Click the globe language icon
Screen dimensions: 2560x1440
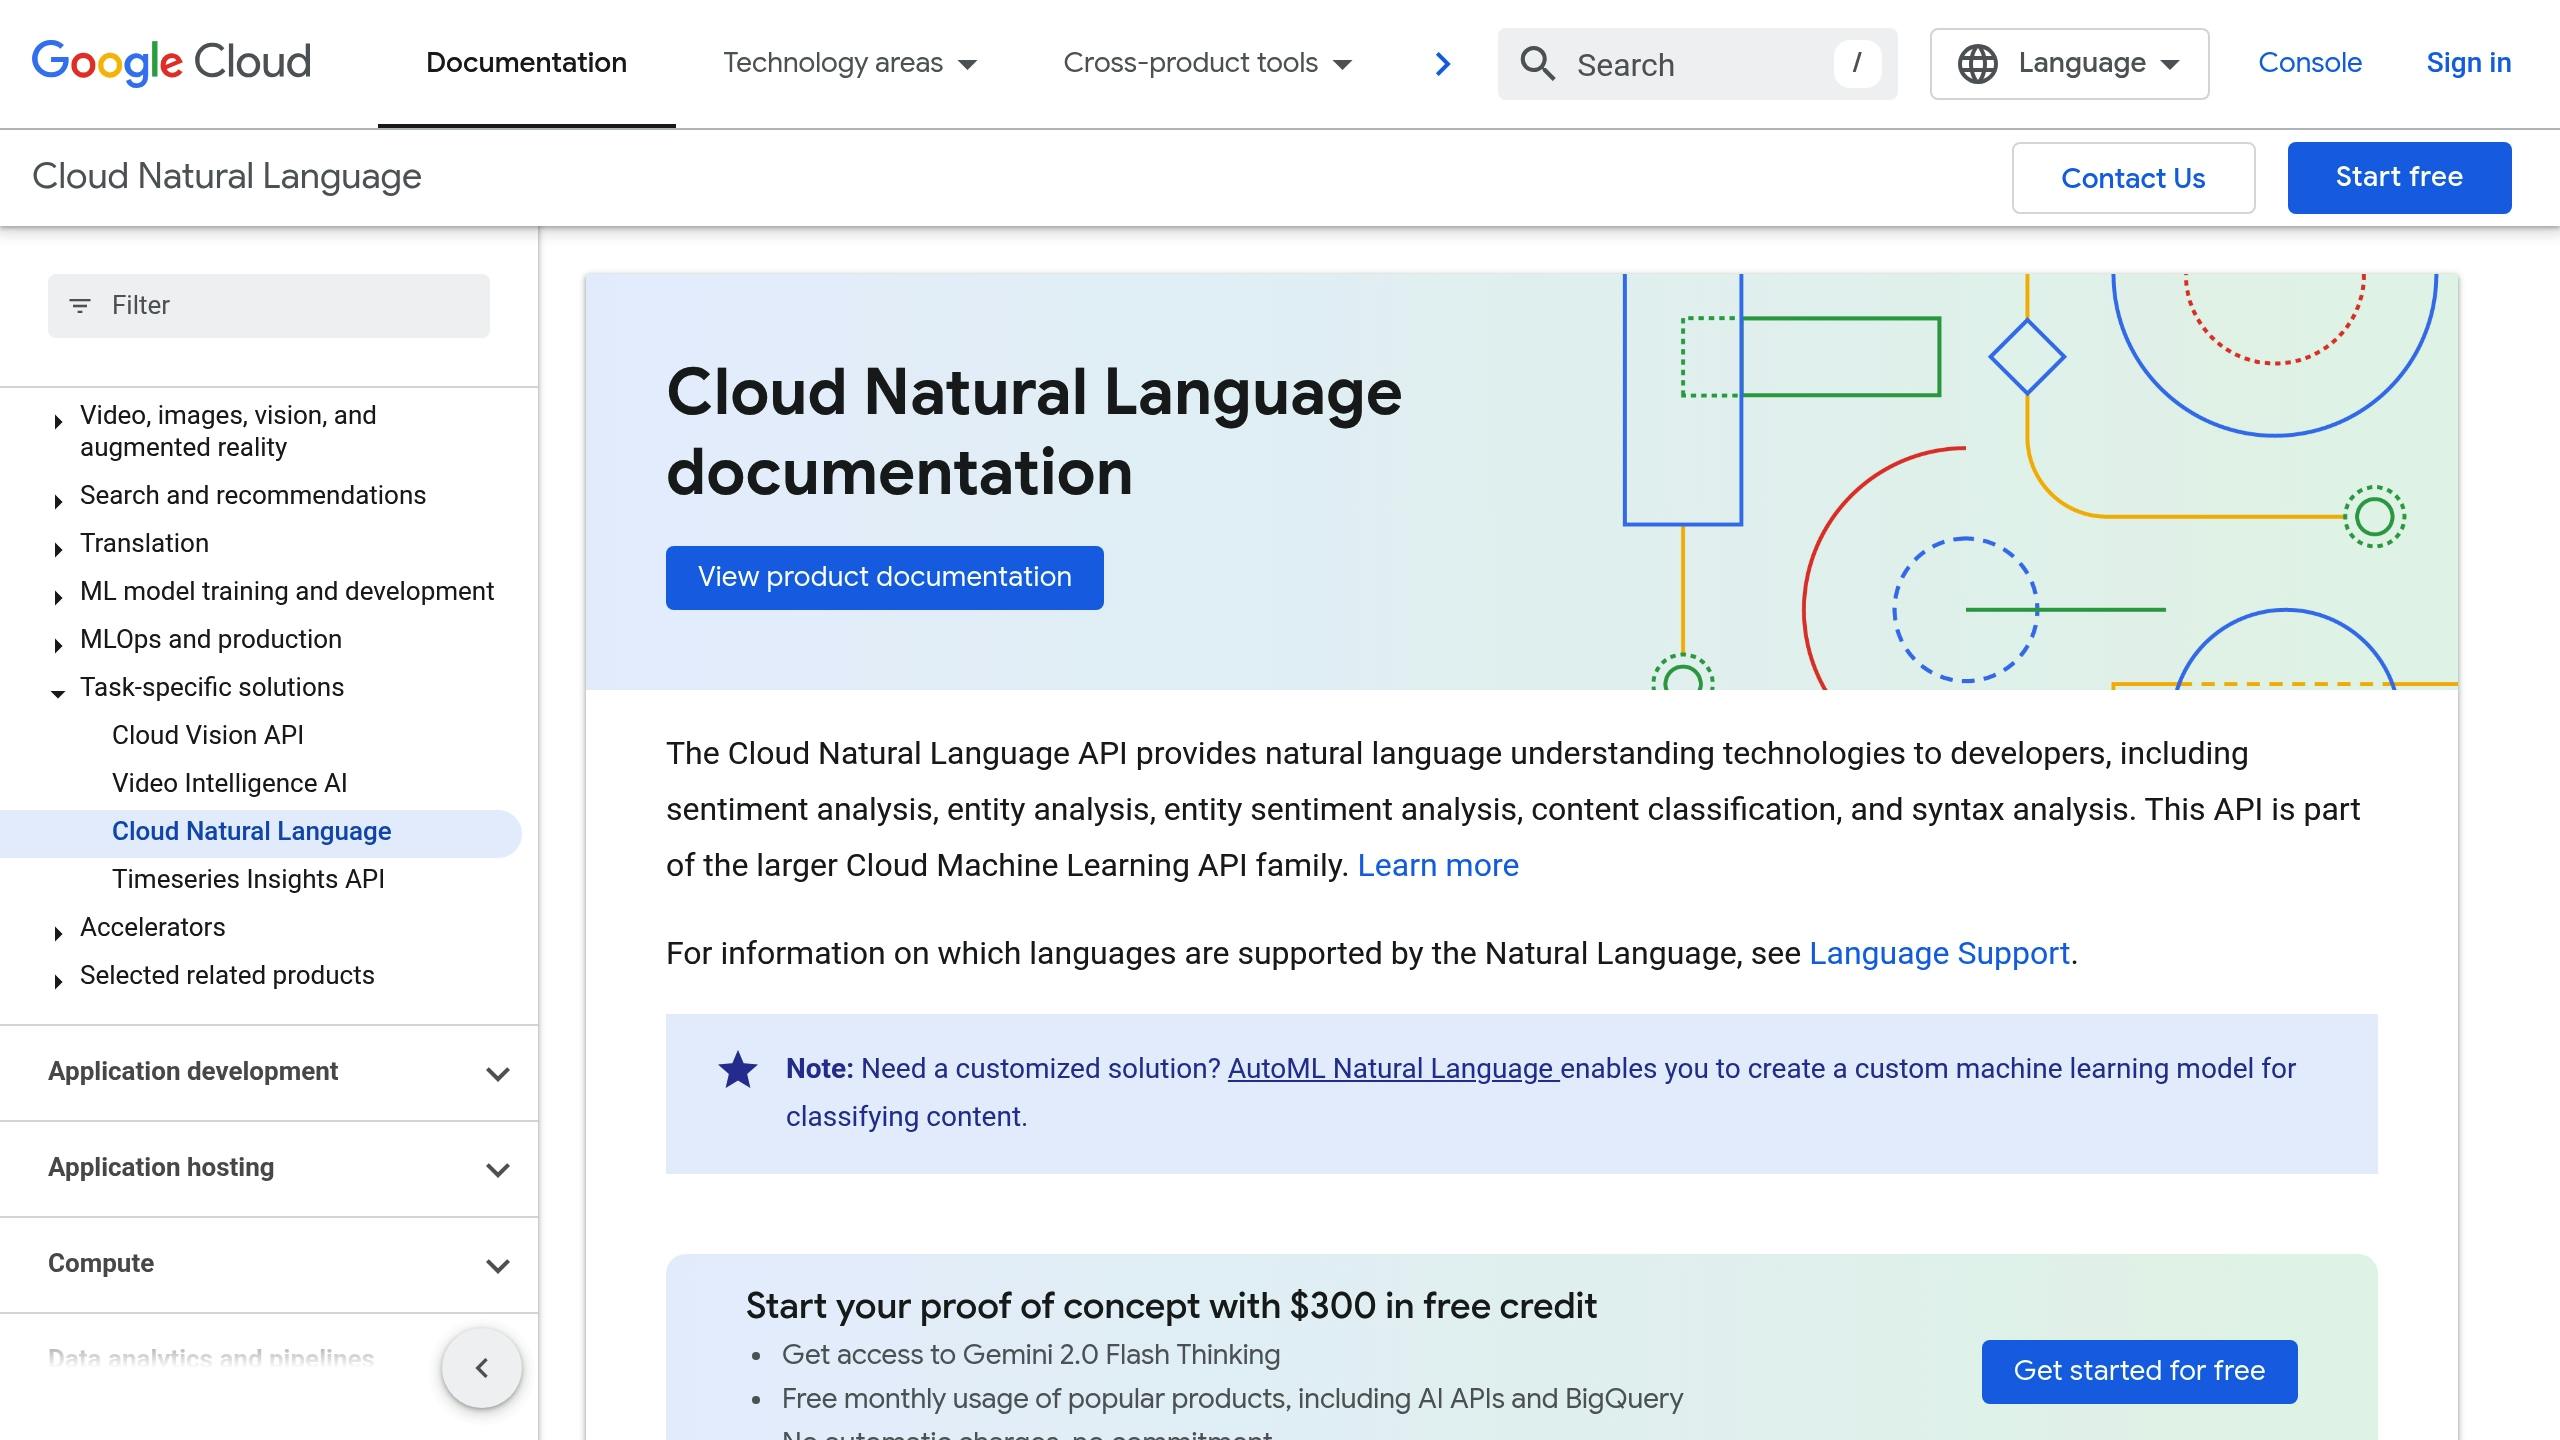[x=1977, y=64]
